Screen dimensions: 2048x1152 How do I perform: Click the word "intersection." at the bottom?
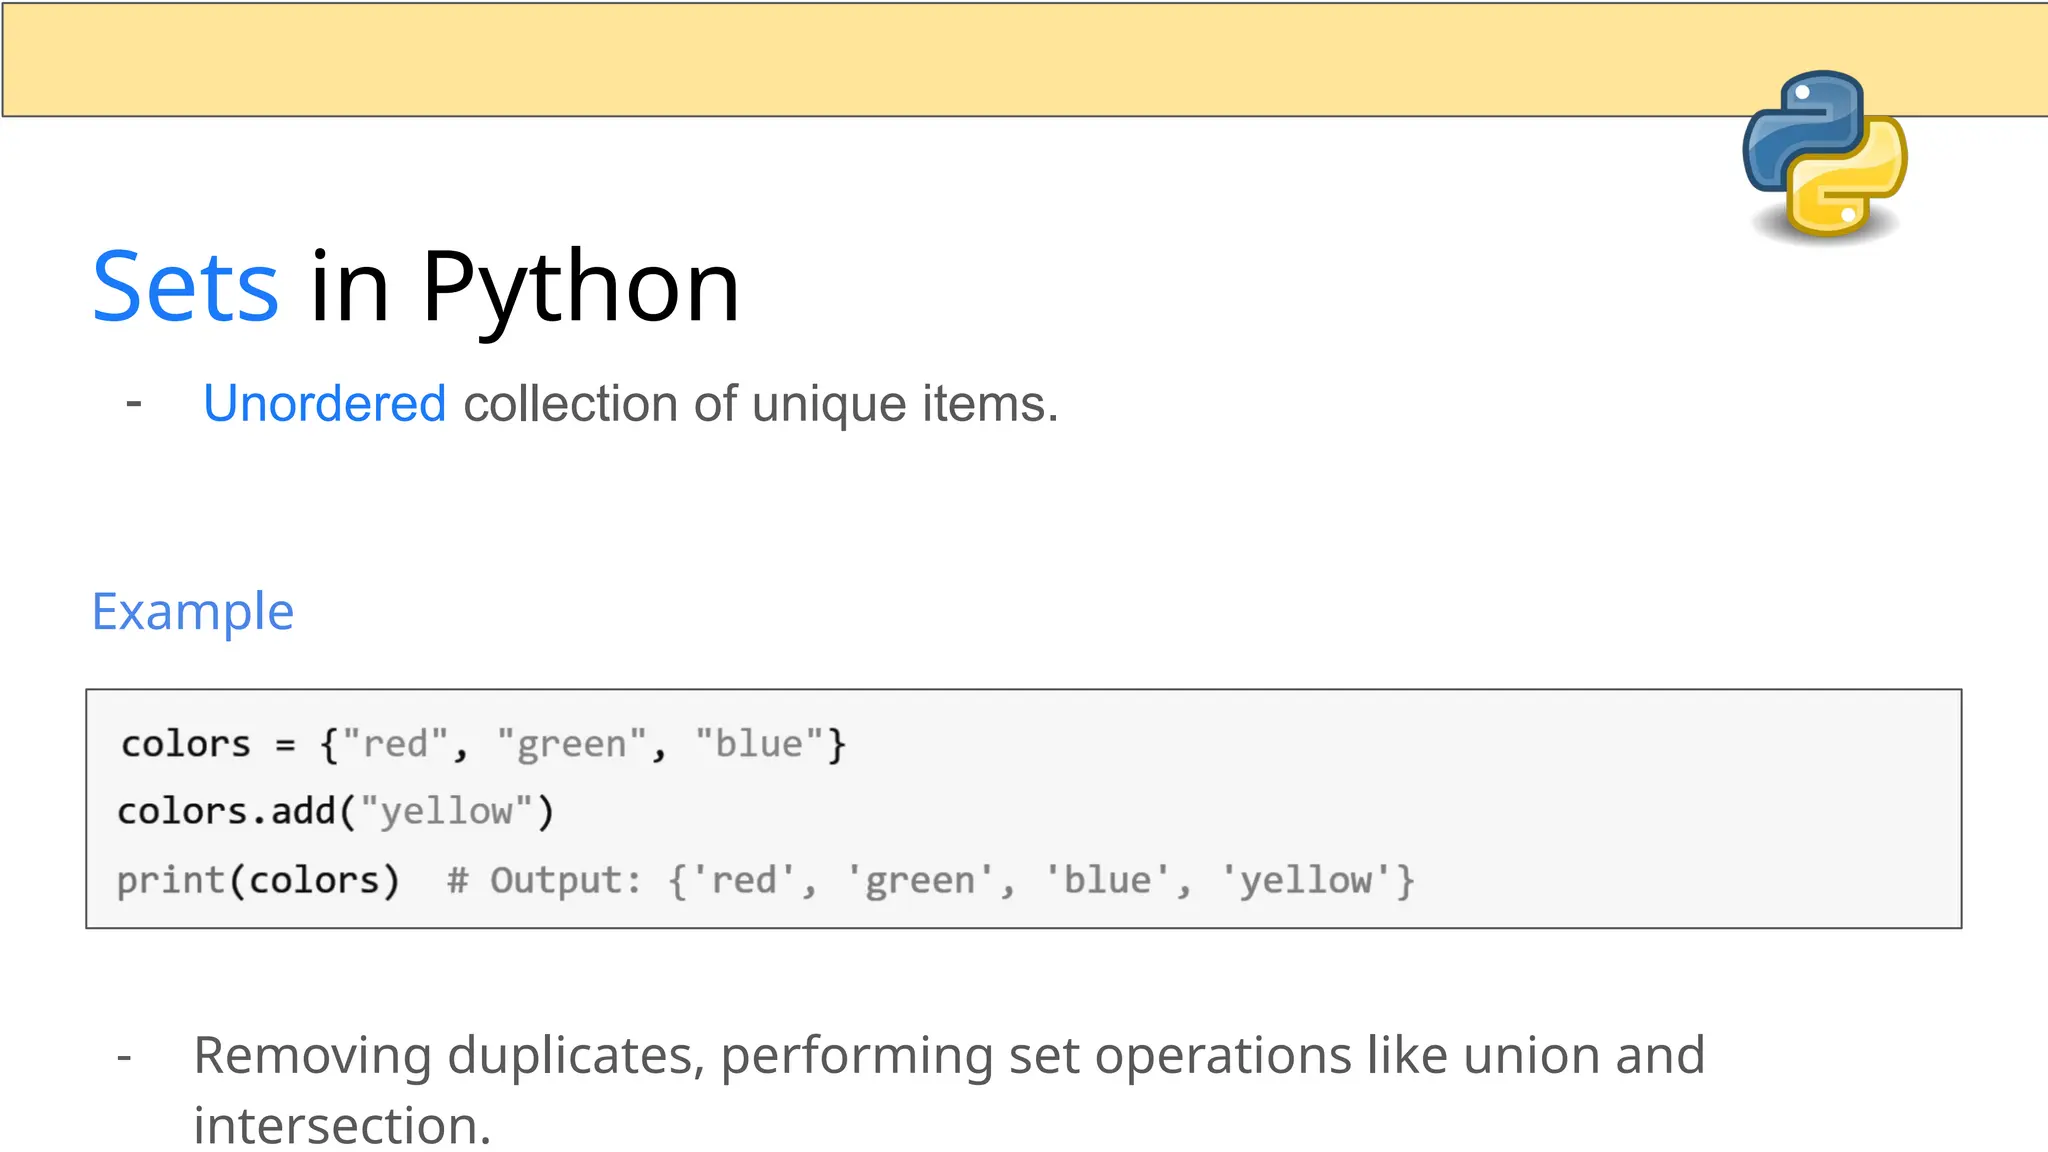342,1126
